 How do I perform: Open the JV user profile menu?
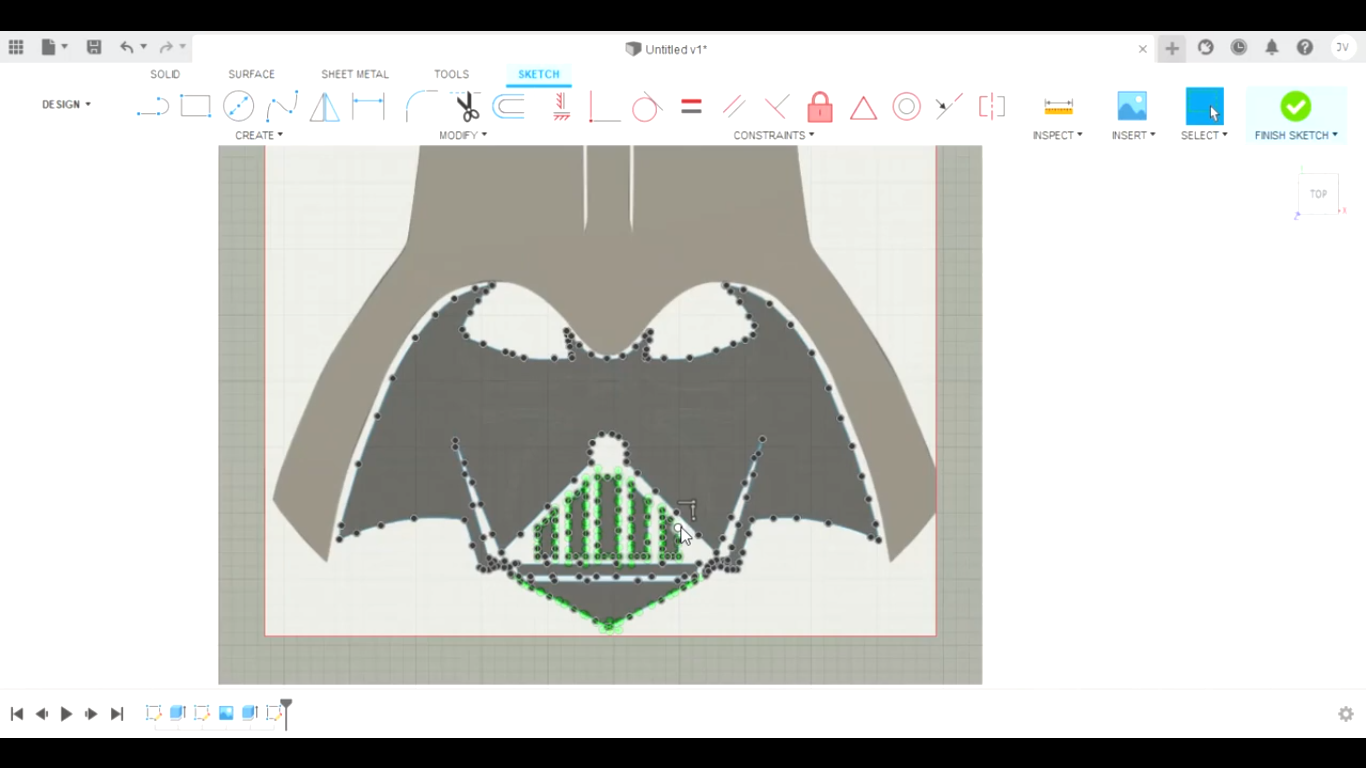click(1343, 47)
